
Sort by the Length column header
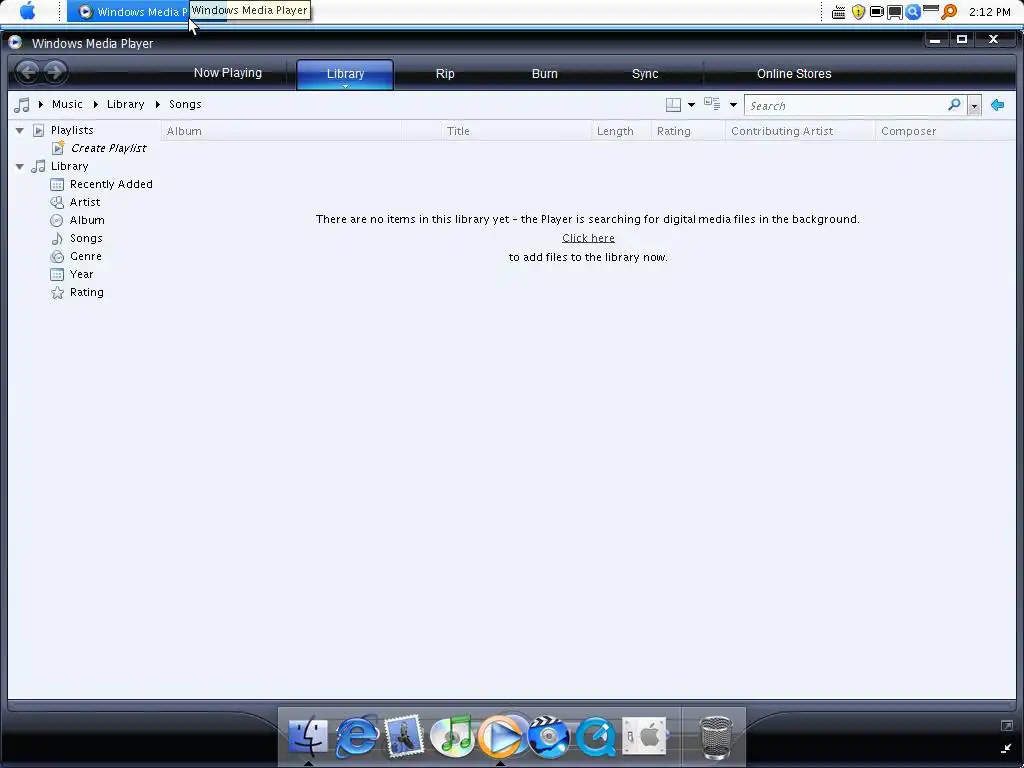coord(621,131)
